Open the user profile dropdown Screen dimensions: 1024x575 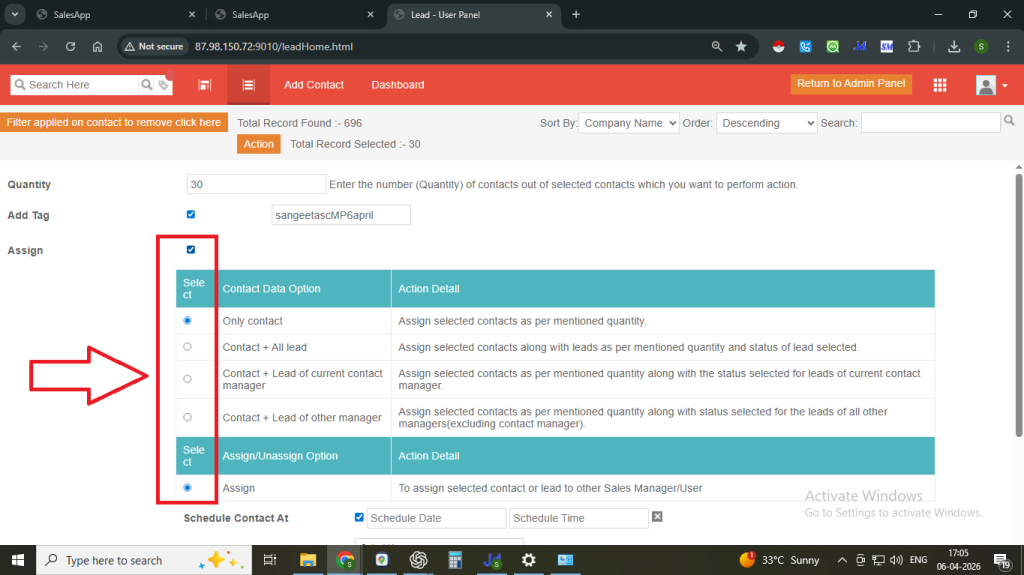(991, 86)
